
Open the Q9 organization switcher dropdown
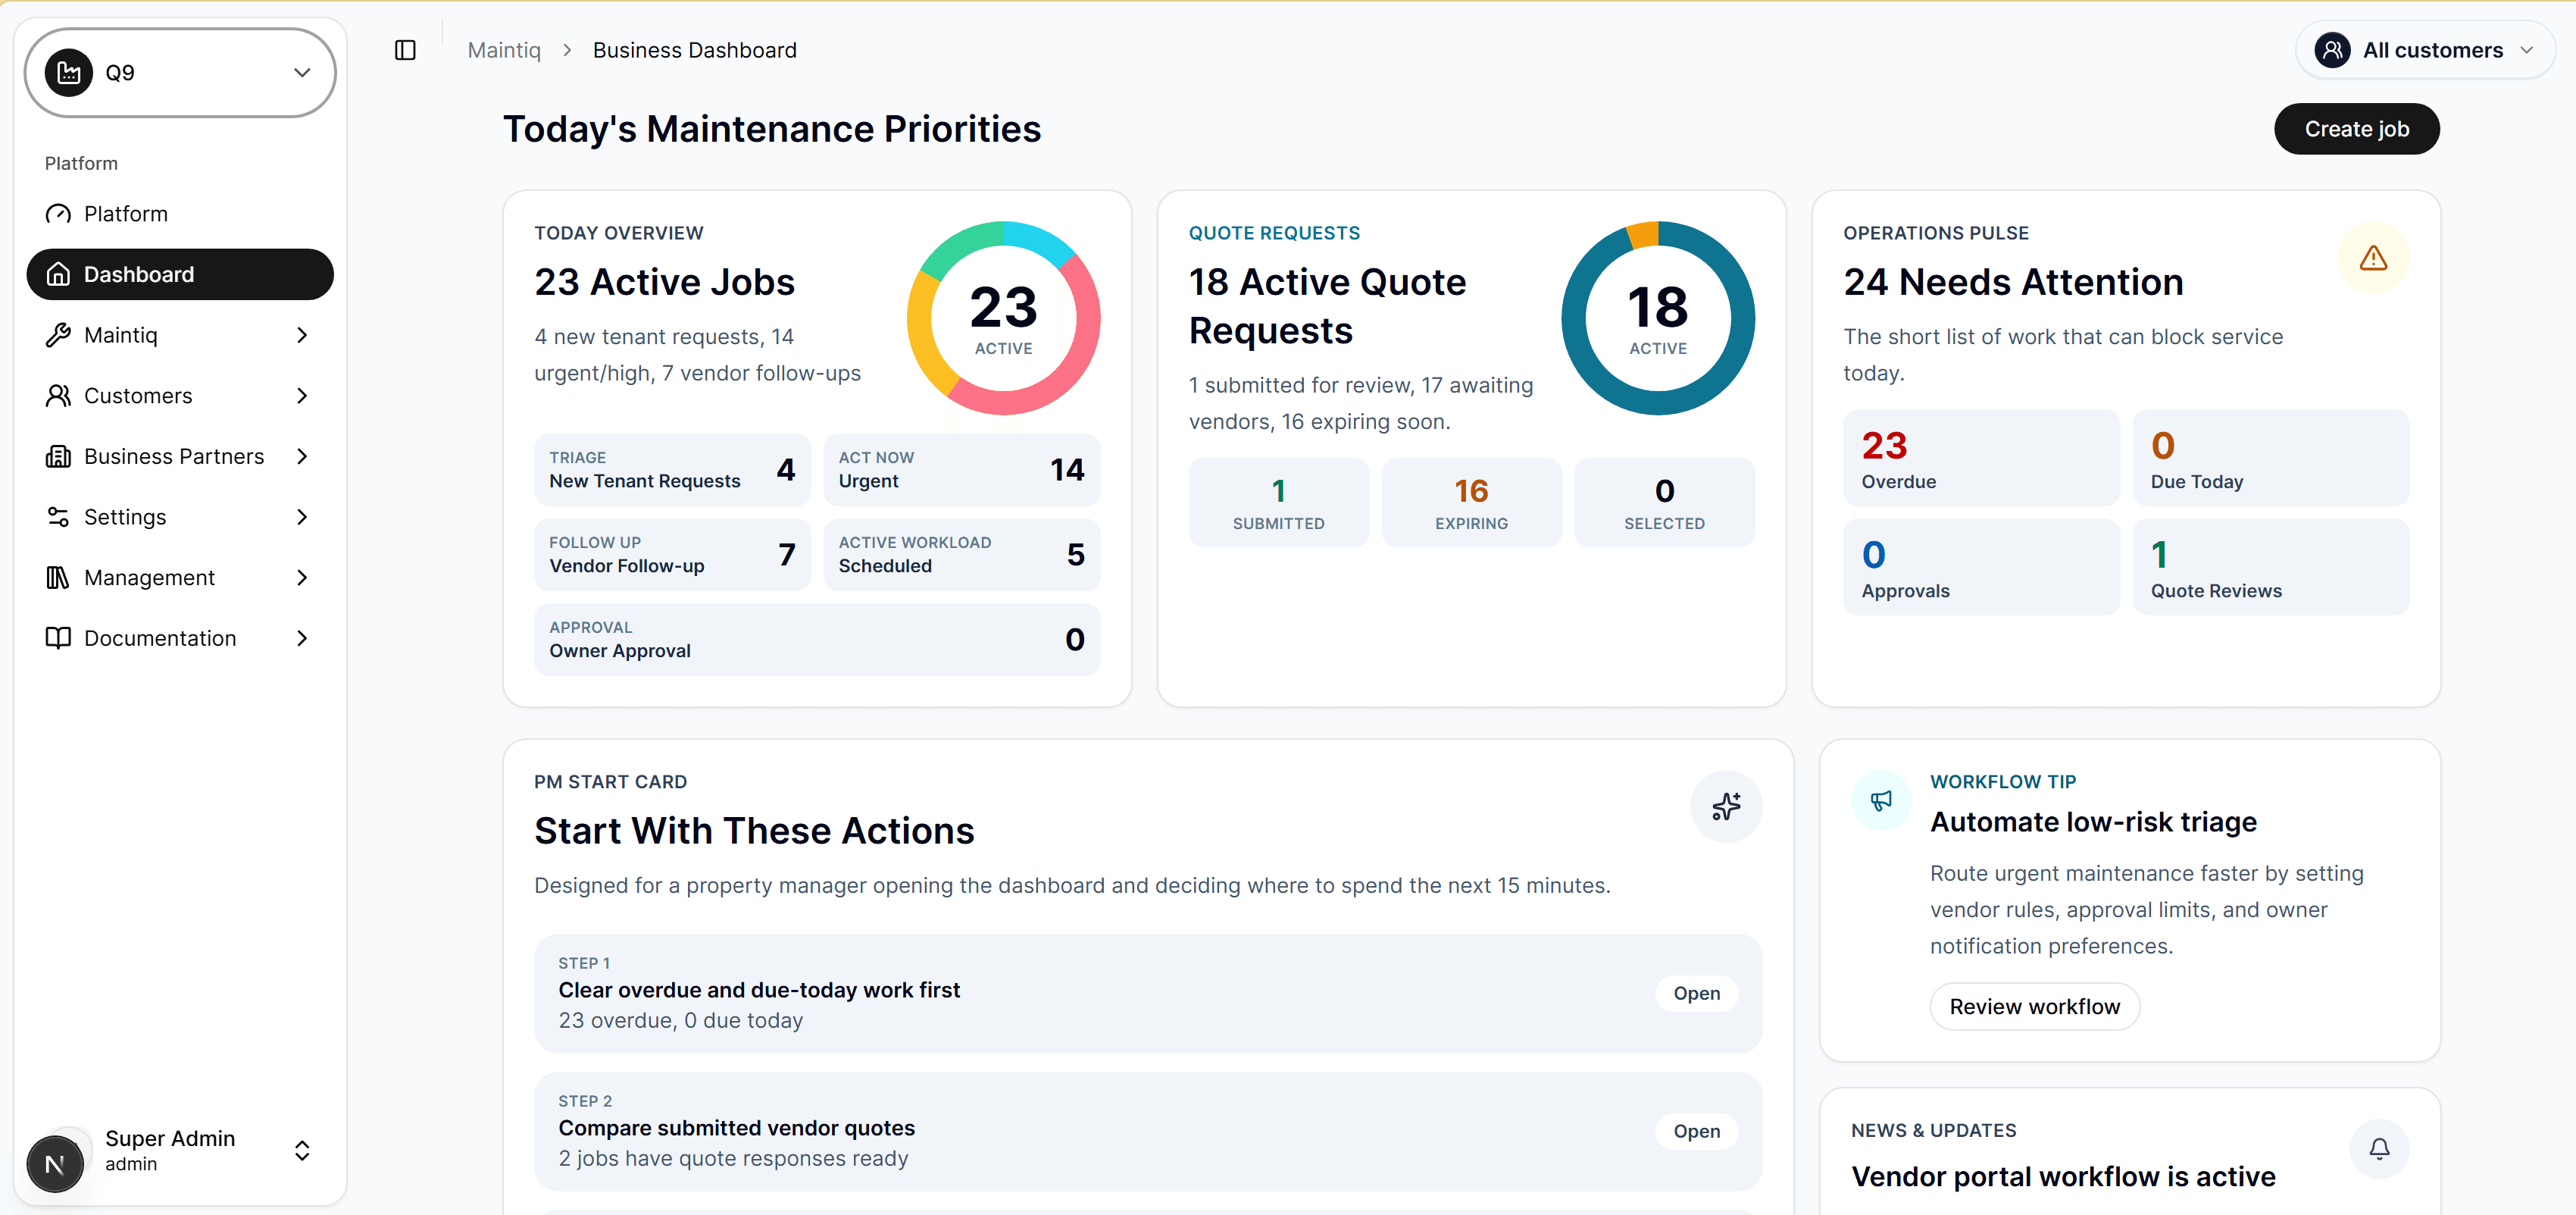[x=180, y=72]
